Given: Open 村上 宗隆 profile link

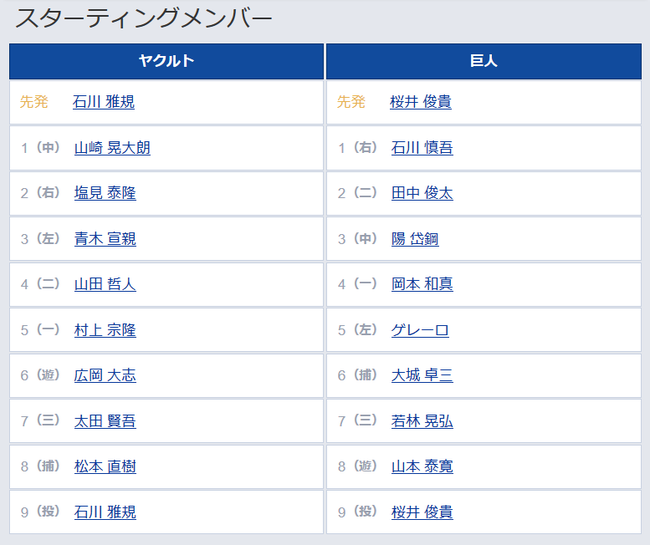Looking at the screenshot, I should (105, 330).
